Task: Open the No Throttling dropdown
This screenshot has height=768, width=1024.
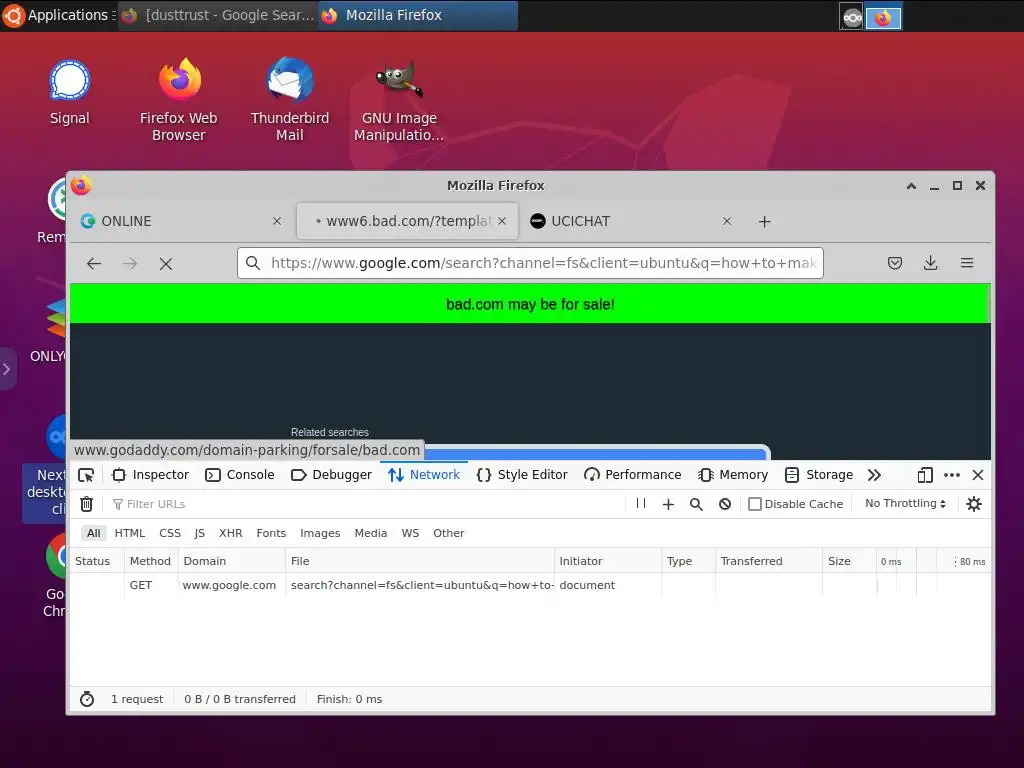Action: pos(905,504)
